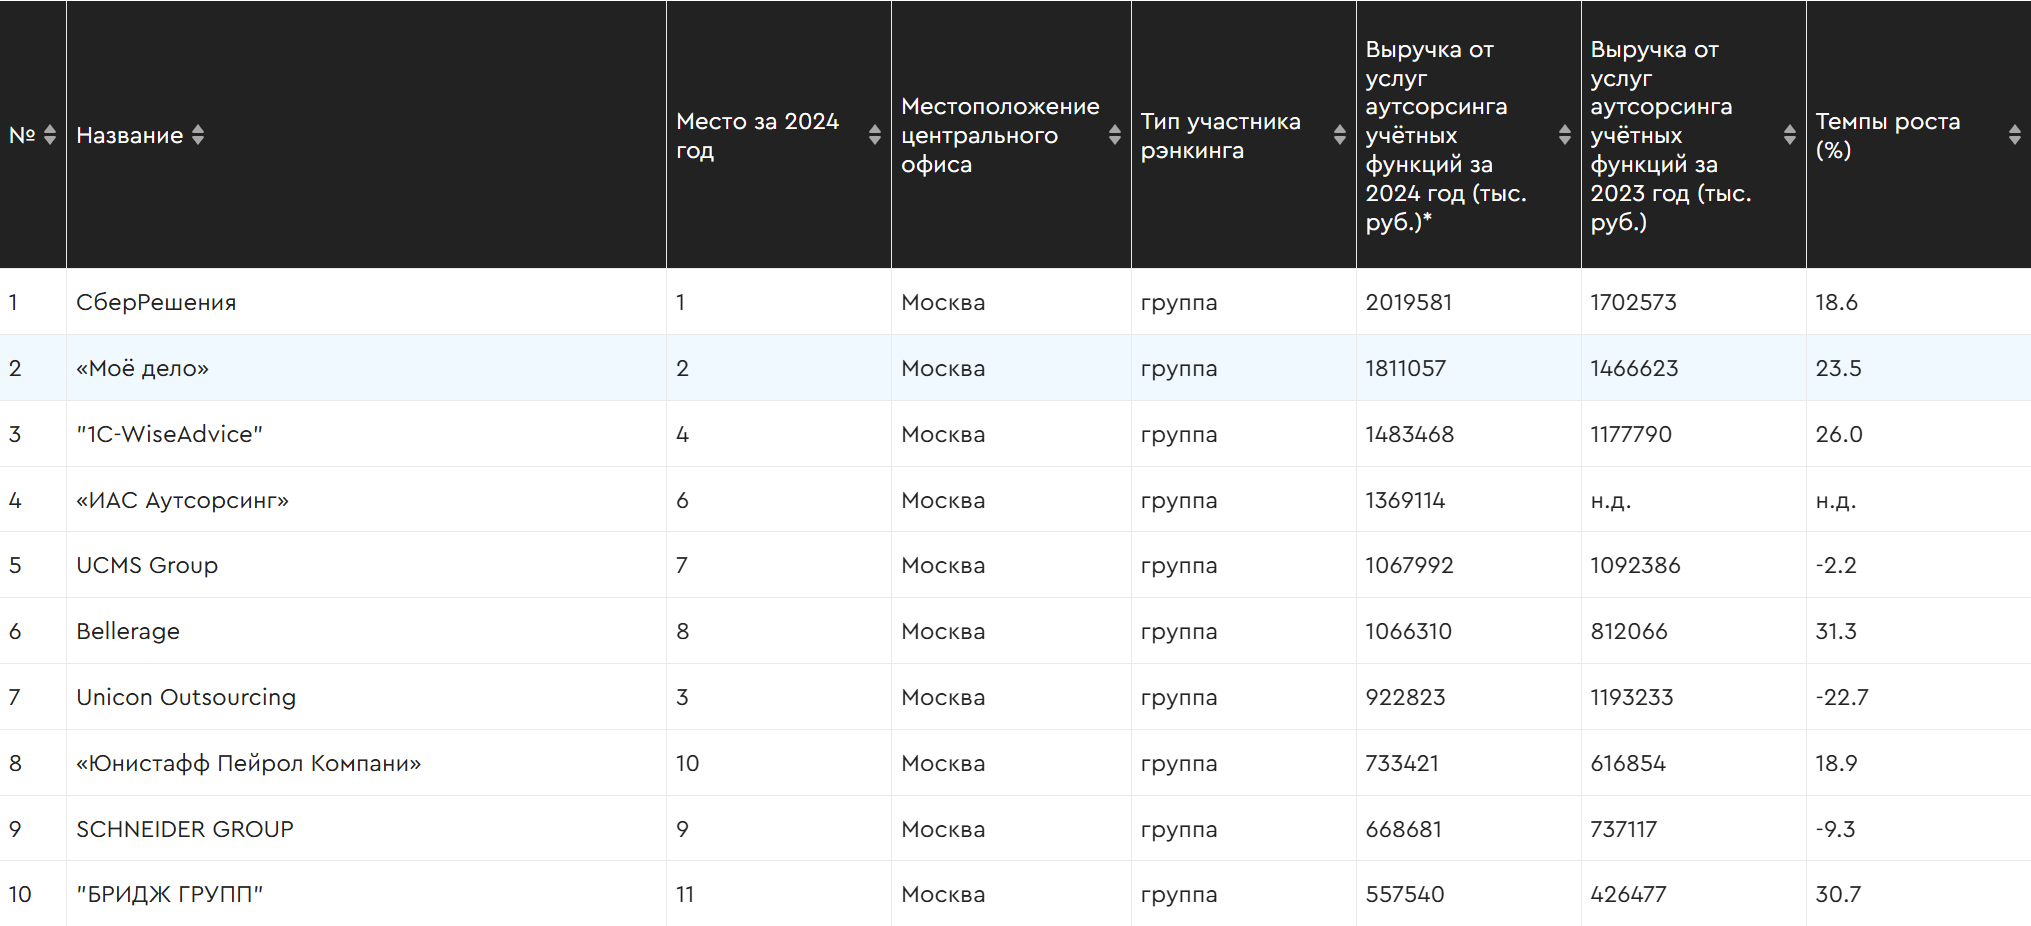This screenshot has height=926, width=2031.
Task: Select the «Моё дело» row name
Action: [x=142, y=368]
